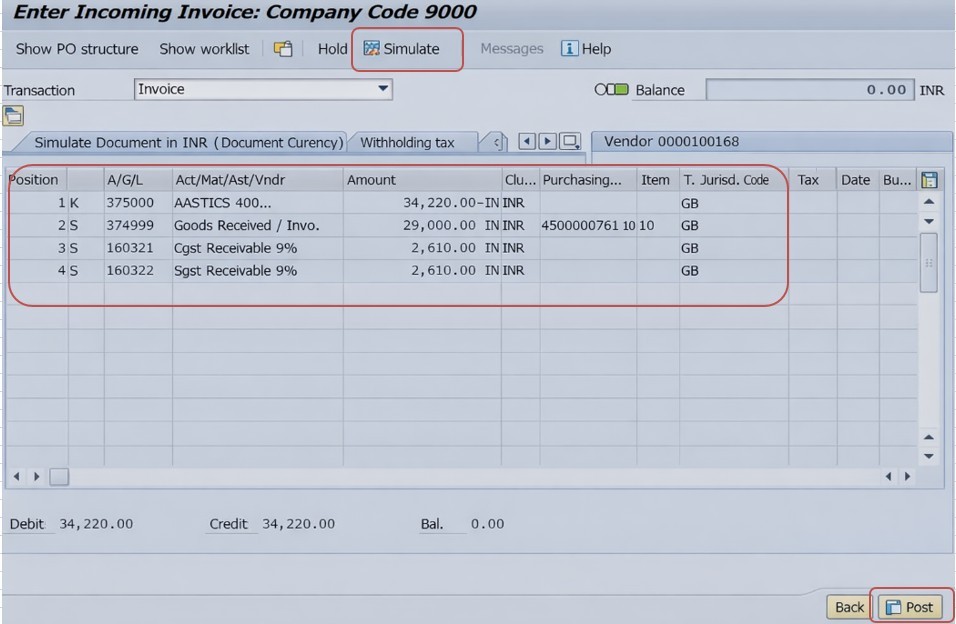
Task: Click the Back button
Action: point(849,607)
